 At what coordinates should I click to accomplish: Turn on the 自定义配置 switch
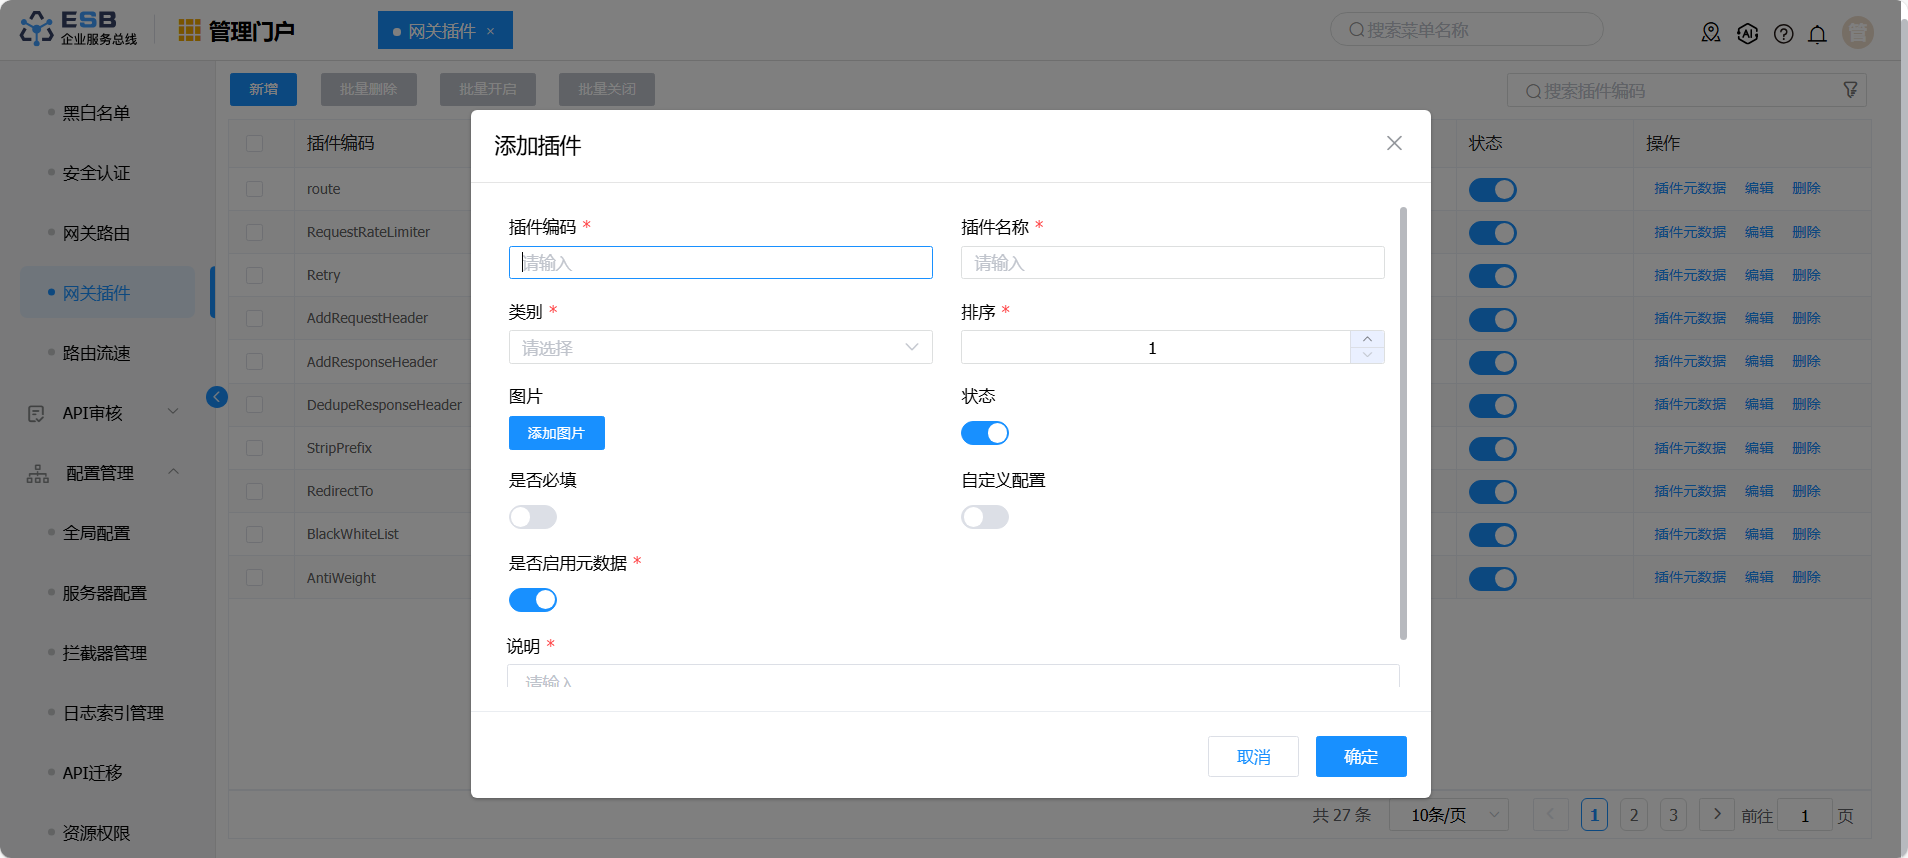(984, 517)
